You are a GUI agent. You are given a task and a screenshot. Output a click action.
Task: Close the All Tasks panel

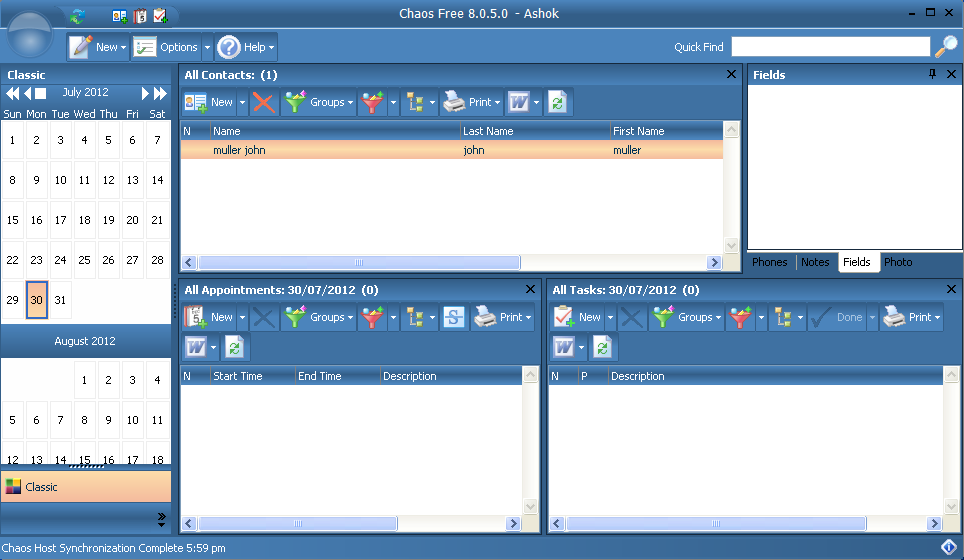click(951, 289)
